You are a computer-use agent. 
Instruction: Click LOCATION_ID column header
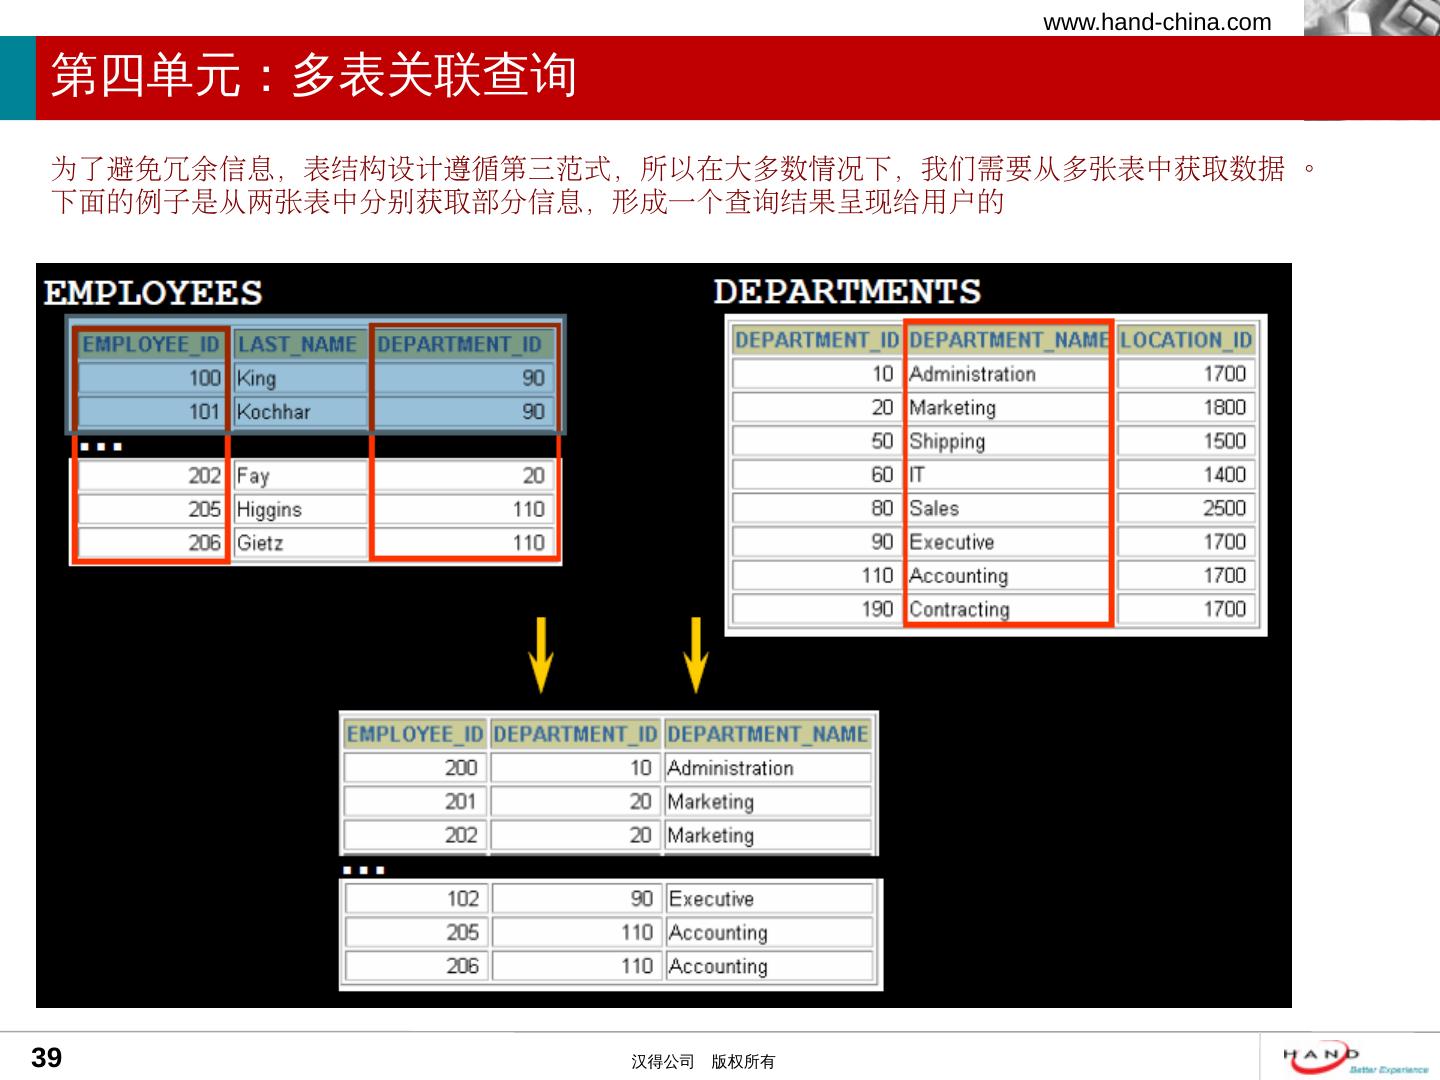(1185, 340)
